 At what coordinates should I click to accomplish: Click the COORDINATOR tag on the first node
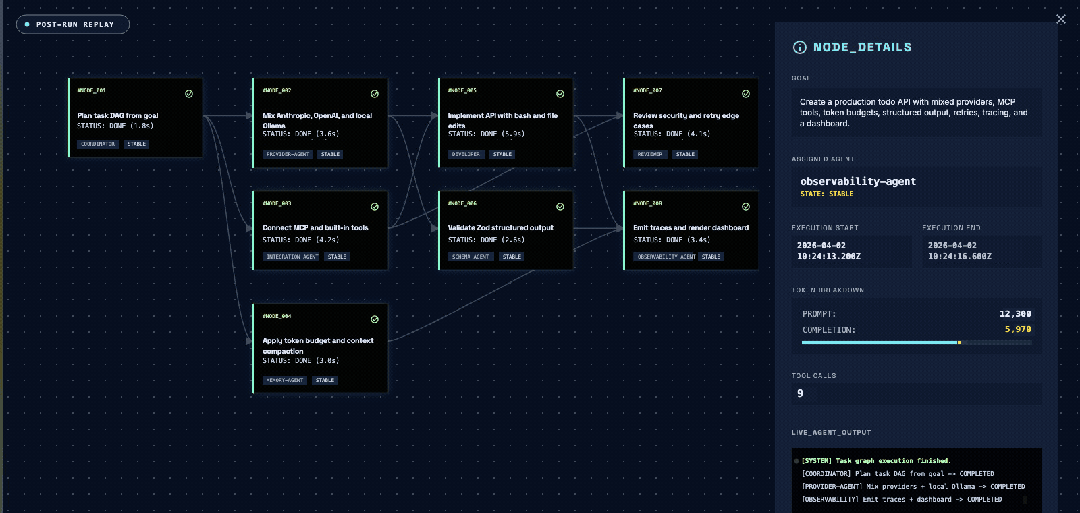98,144
